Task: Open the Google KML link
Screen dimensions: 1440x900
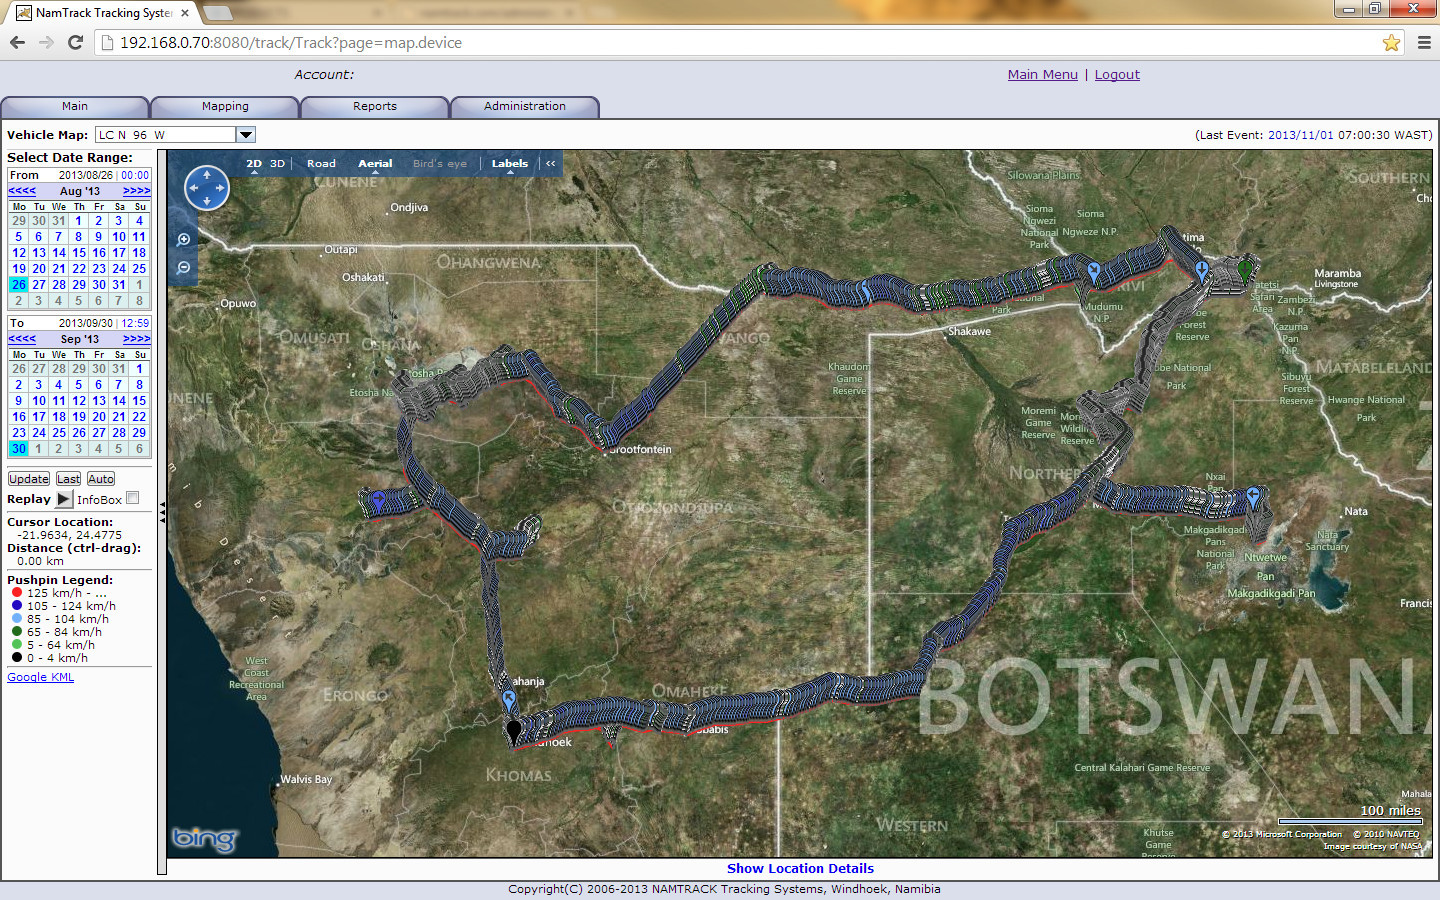Action: (x=41, y=677)
